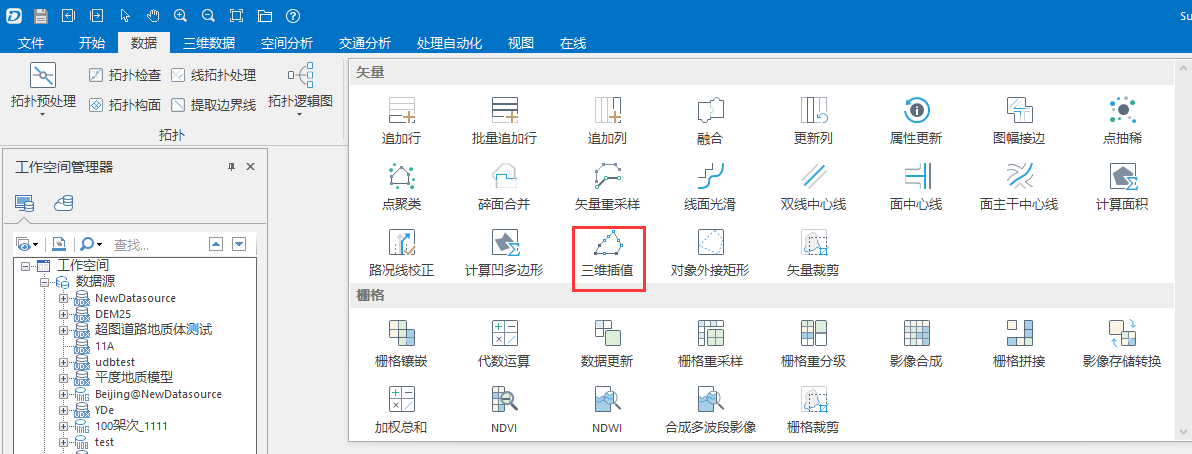Open the 批量追加行 tool
Viewport: 1192px width, 454px height.
point(504,121)
